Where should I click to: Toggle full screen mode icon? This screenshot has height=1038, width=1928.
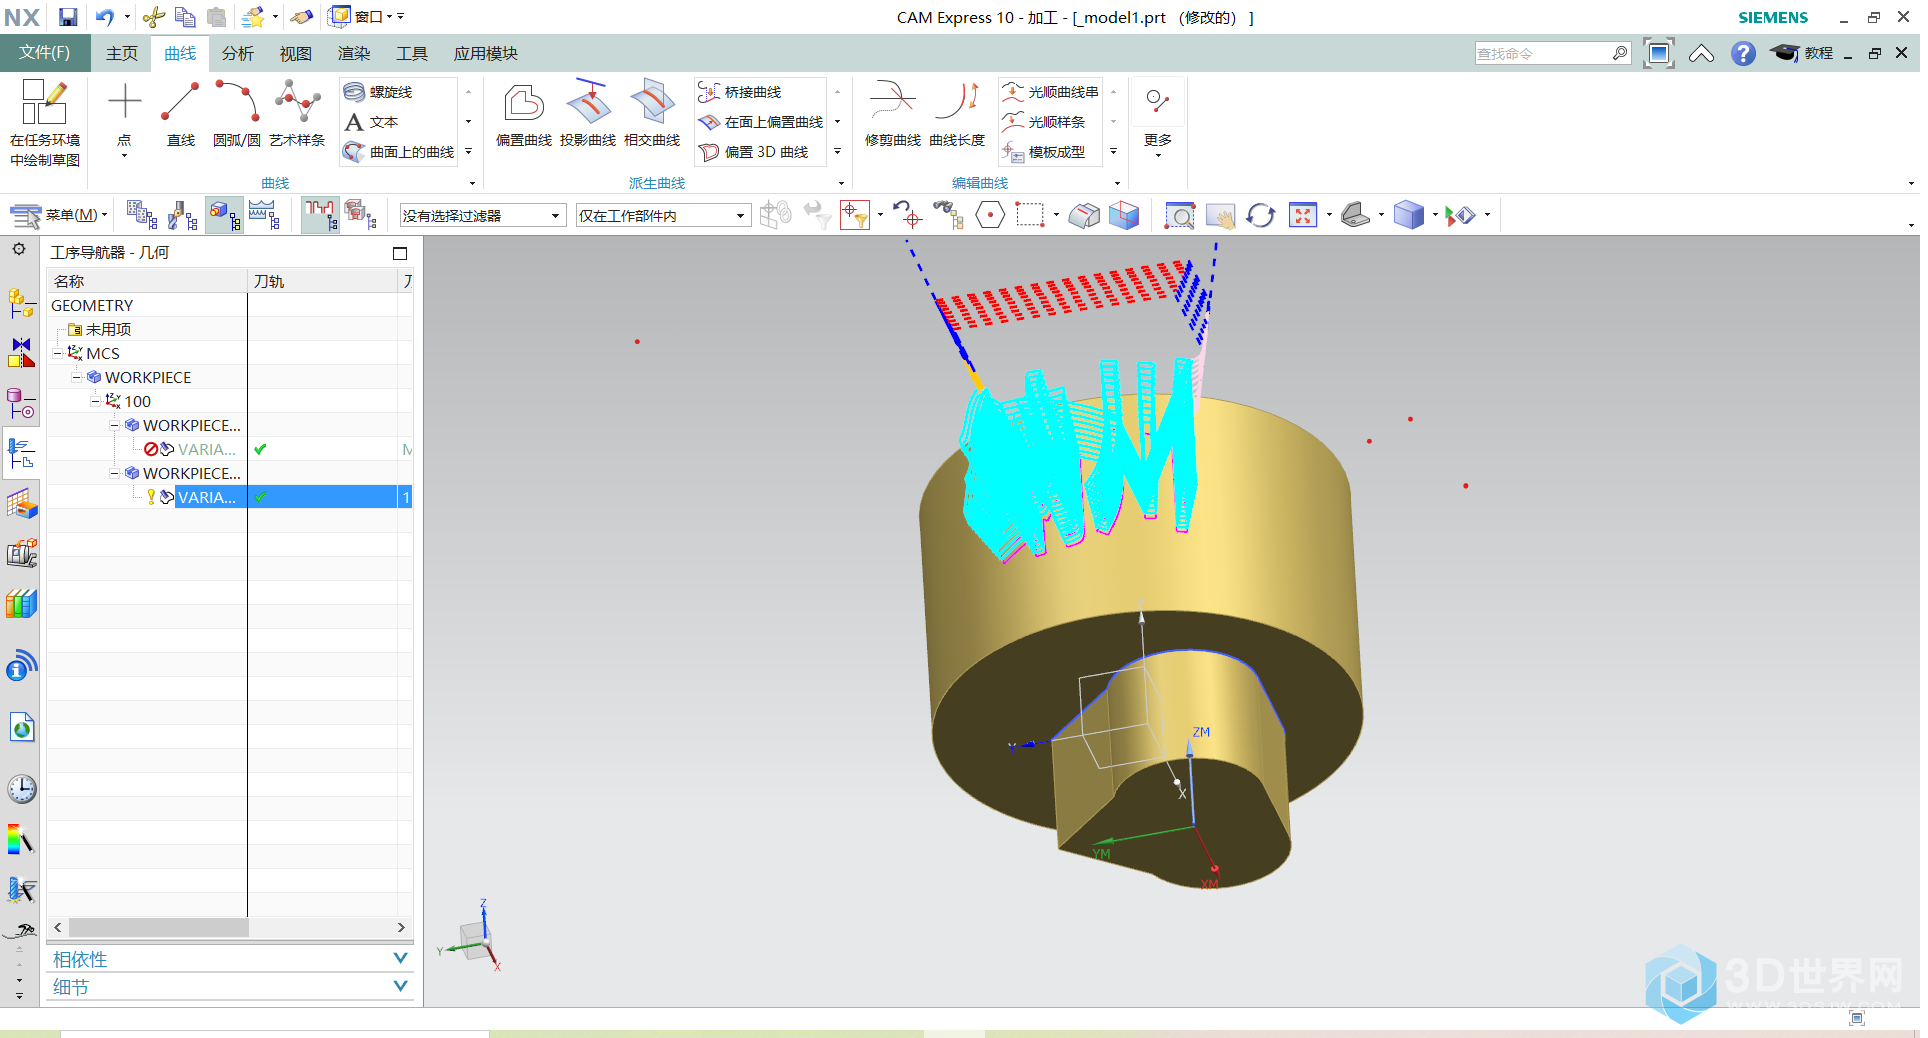[1659, 53]
